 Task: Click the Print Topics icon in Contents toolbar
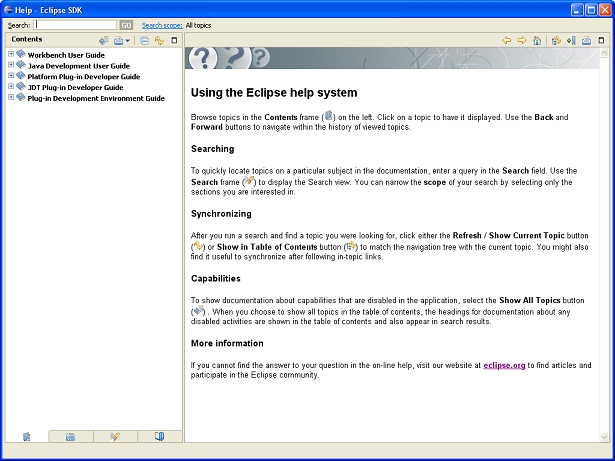(x=118, y=40)
